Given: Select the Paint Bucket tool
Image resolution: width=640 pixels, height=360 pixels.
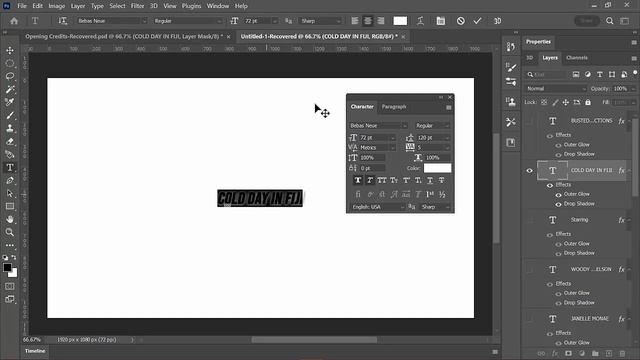Looking at the screenshot, I should (10, 155).
